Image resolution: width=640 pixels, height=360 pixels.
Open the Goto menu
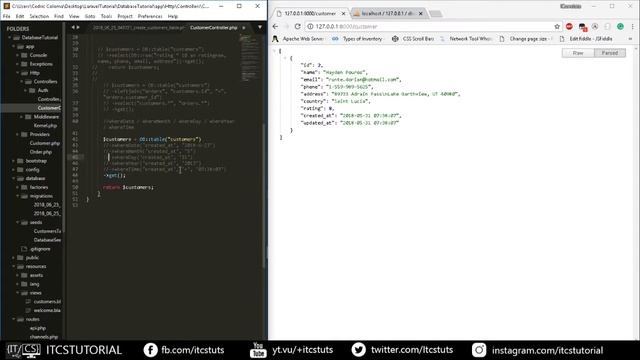pos(90,16)
